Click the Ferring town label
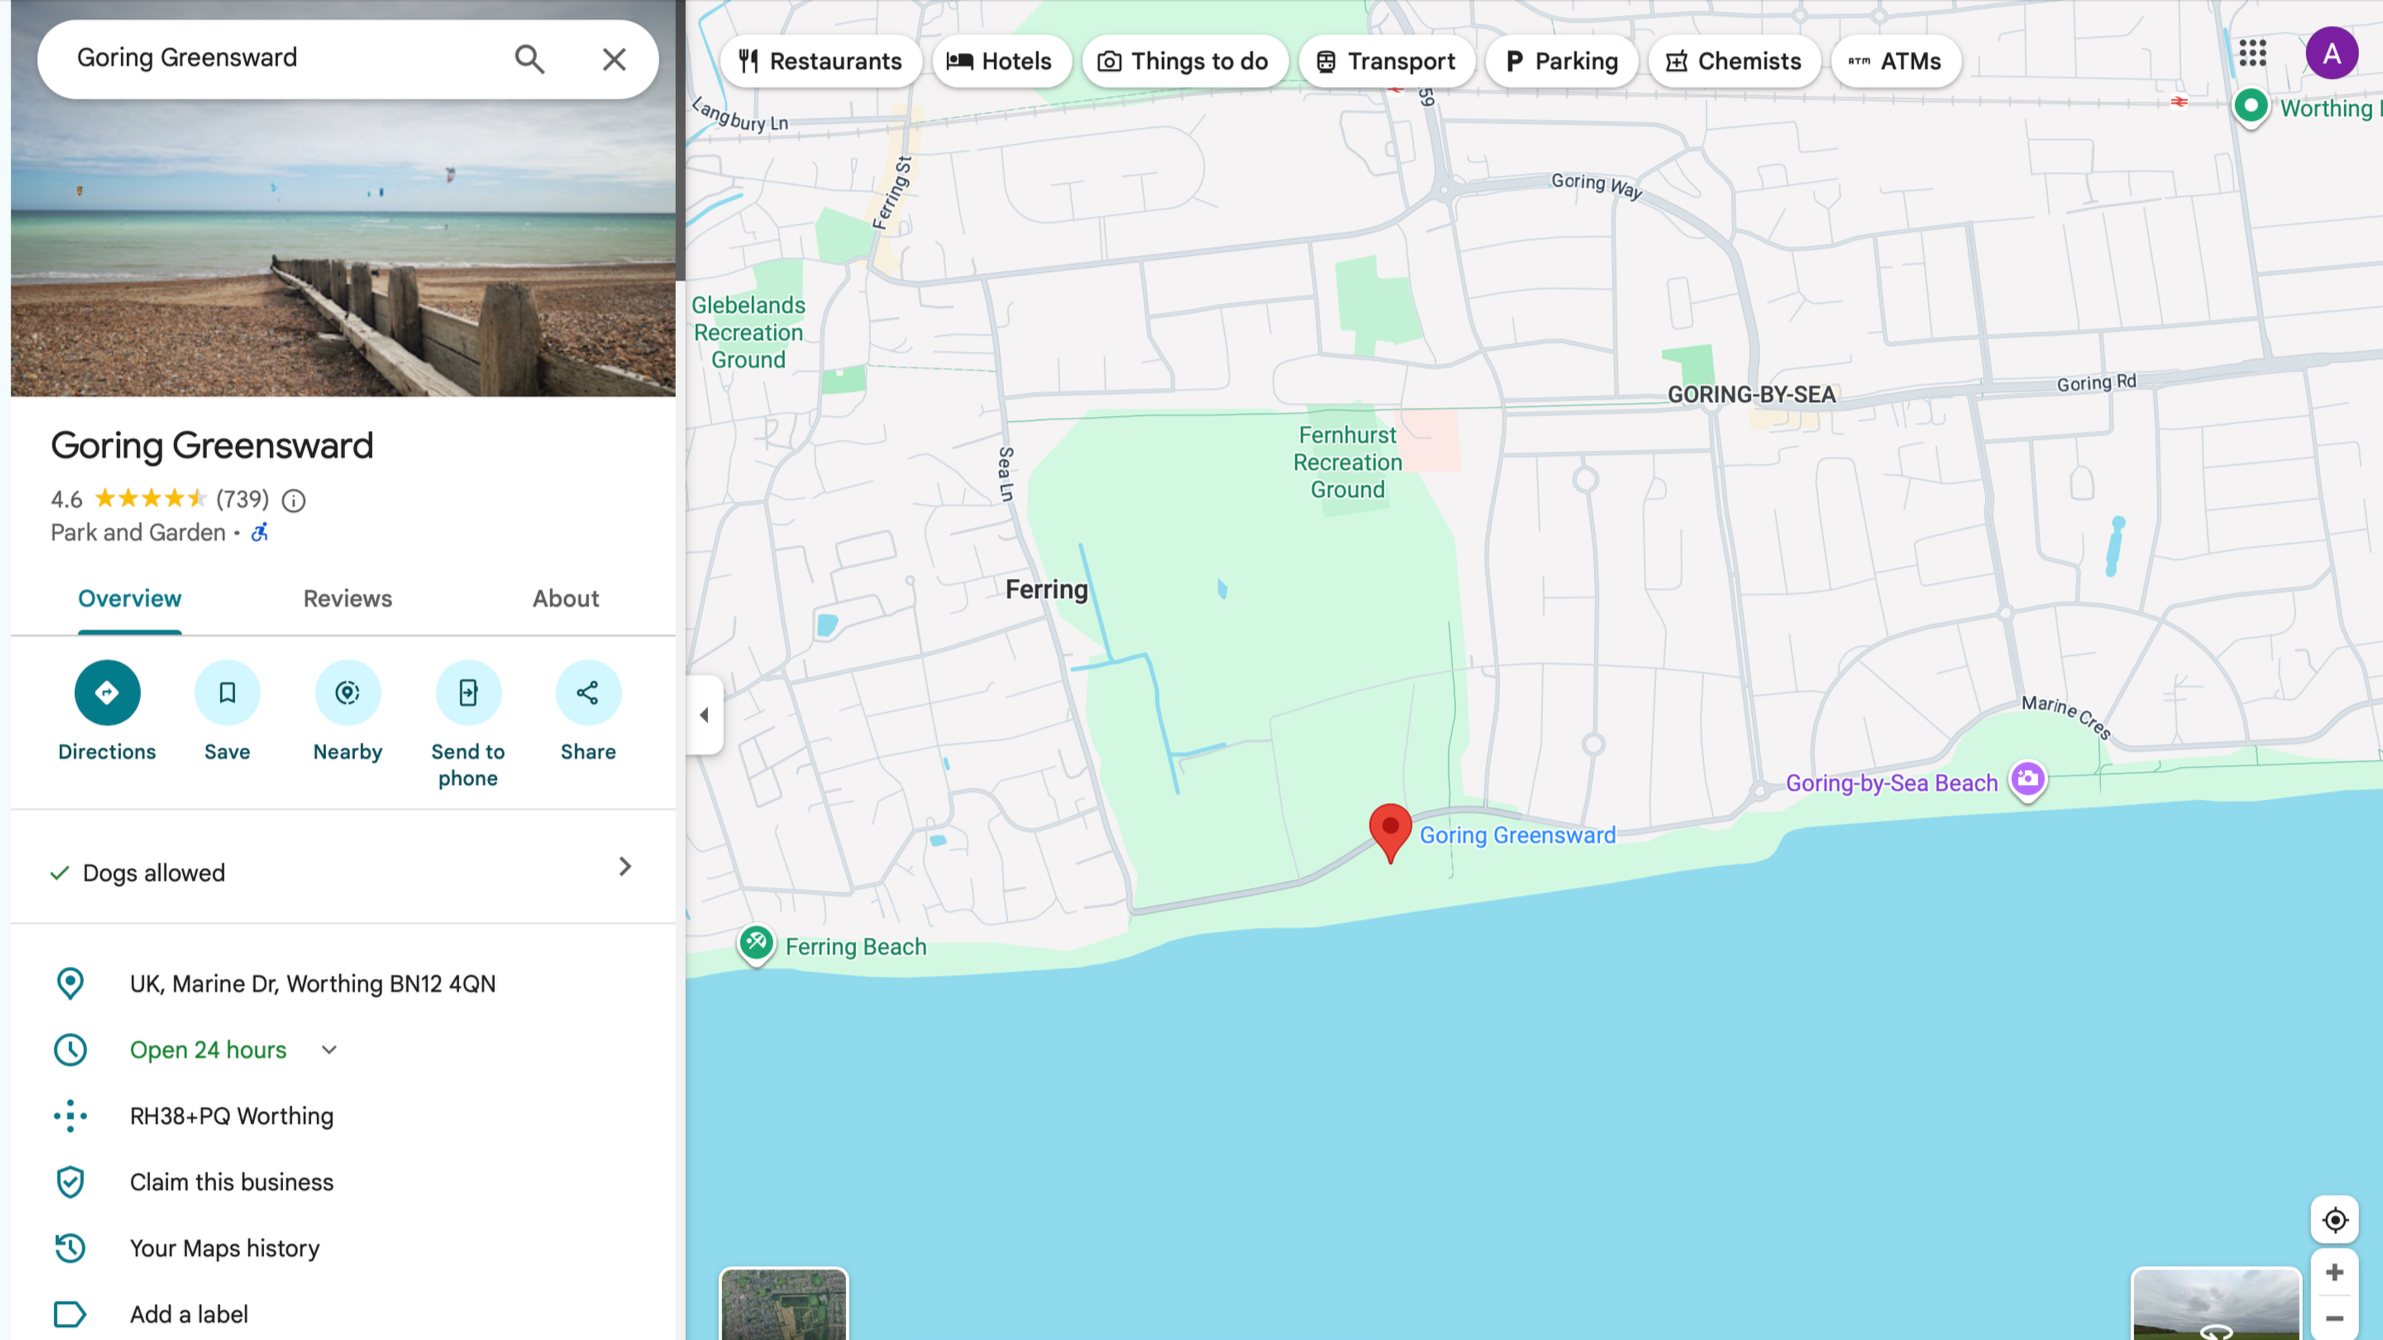The width and height of the screenshot is (2383, 1340). click(x=1046, y=590)
